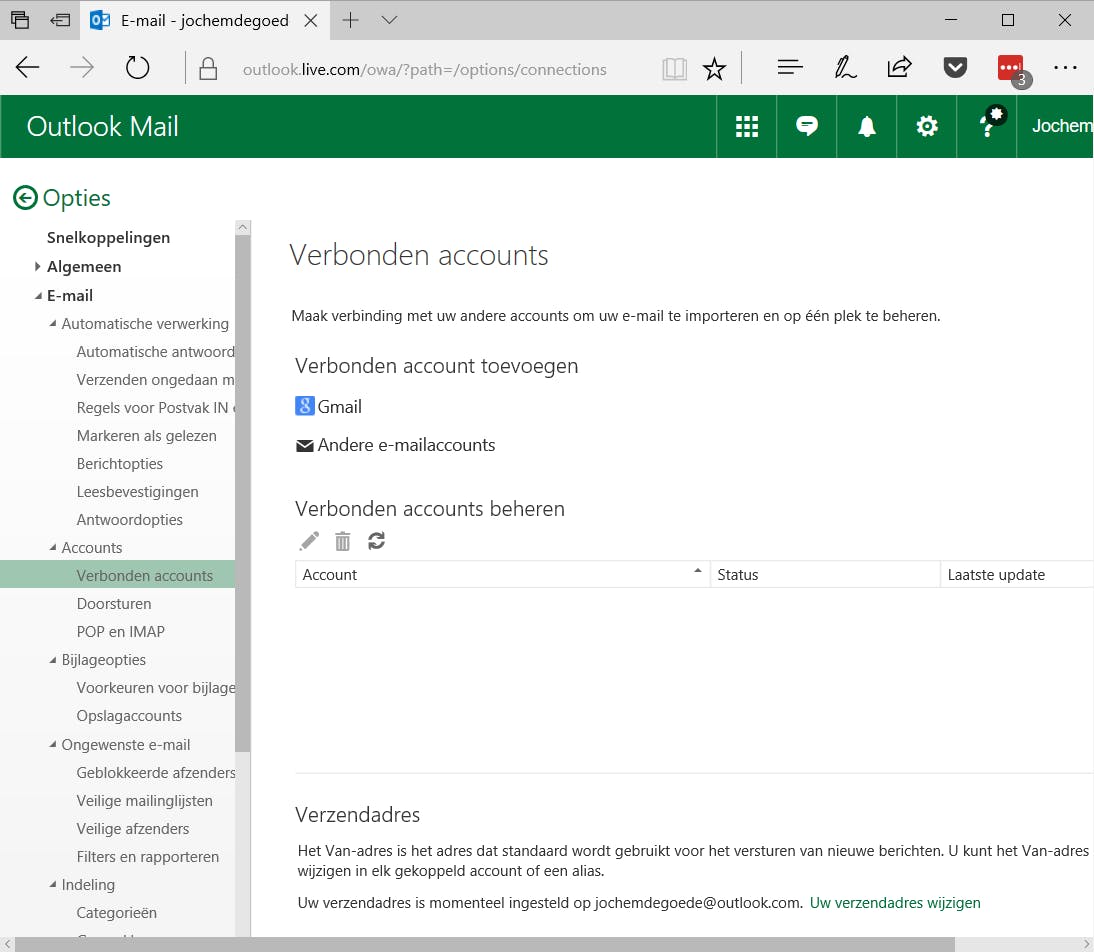View site security lock icon
This screenshot has height=952, width=1094.
click(208, 68)
